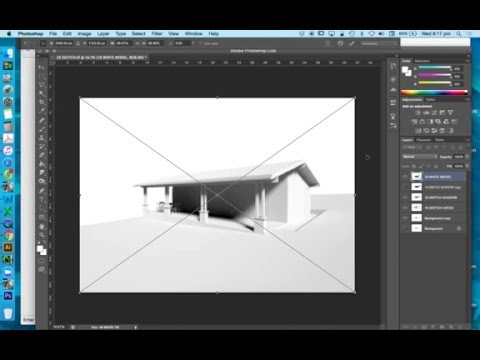Add an Exposure adjustment layer

coord(442,113)
